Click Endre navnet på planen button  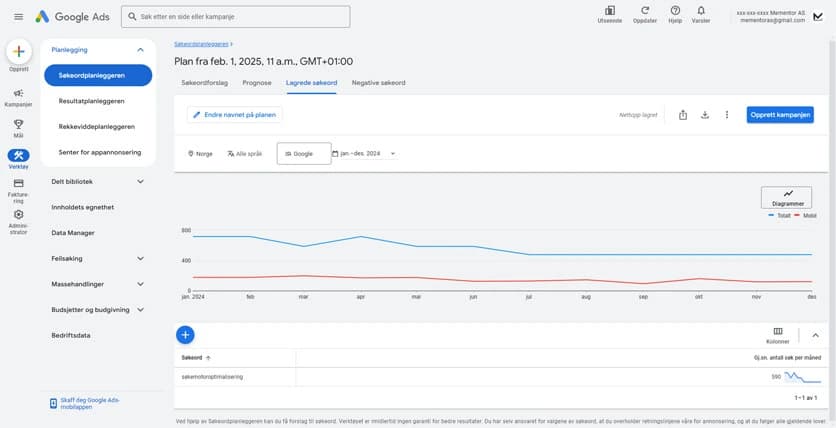click(235, 115)
